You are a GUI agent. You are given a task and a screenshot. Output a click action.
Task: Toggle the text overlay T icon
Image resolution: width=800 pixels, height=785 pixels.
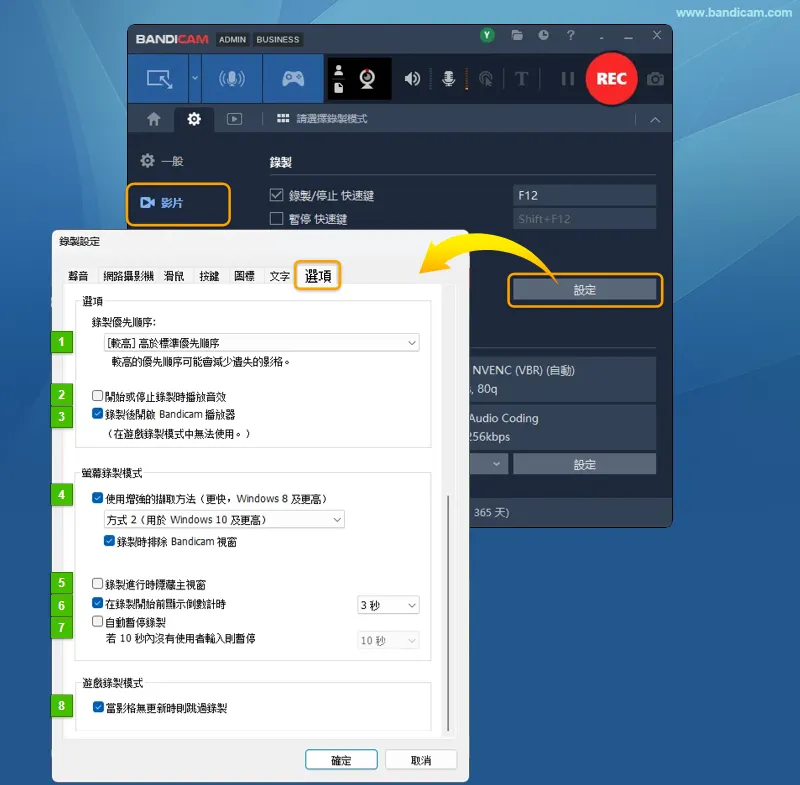(521, 79)
